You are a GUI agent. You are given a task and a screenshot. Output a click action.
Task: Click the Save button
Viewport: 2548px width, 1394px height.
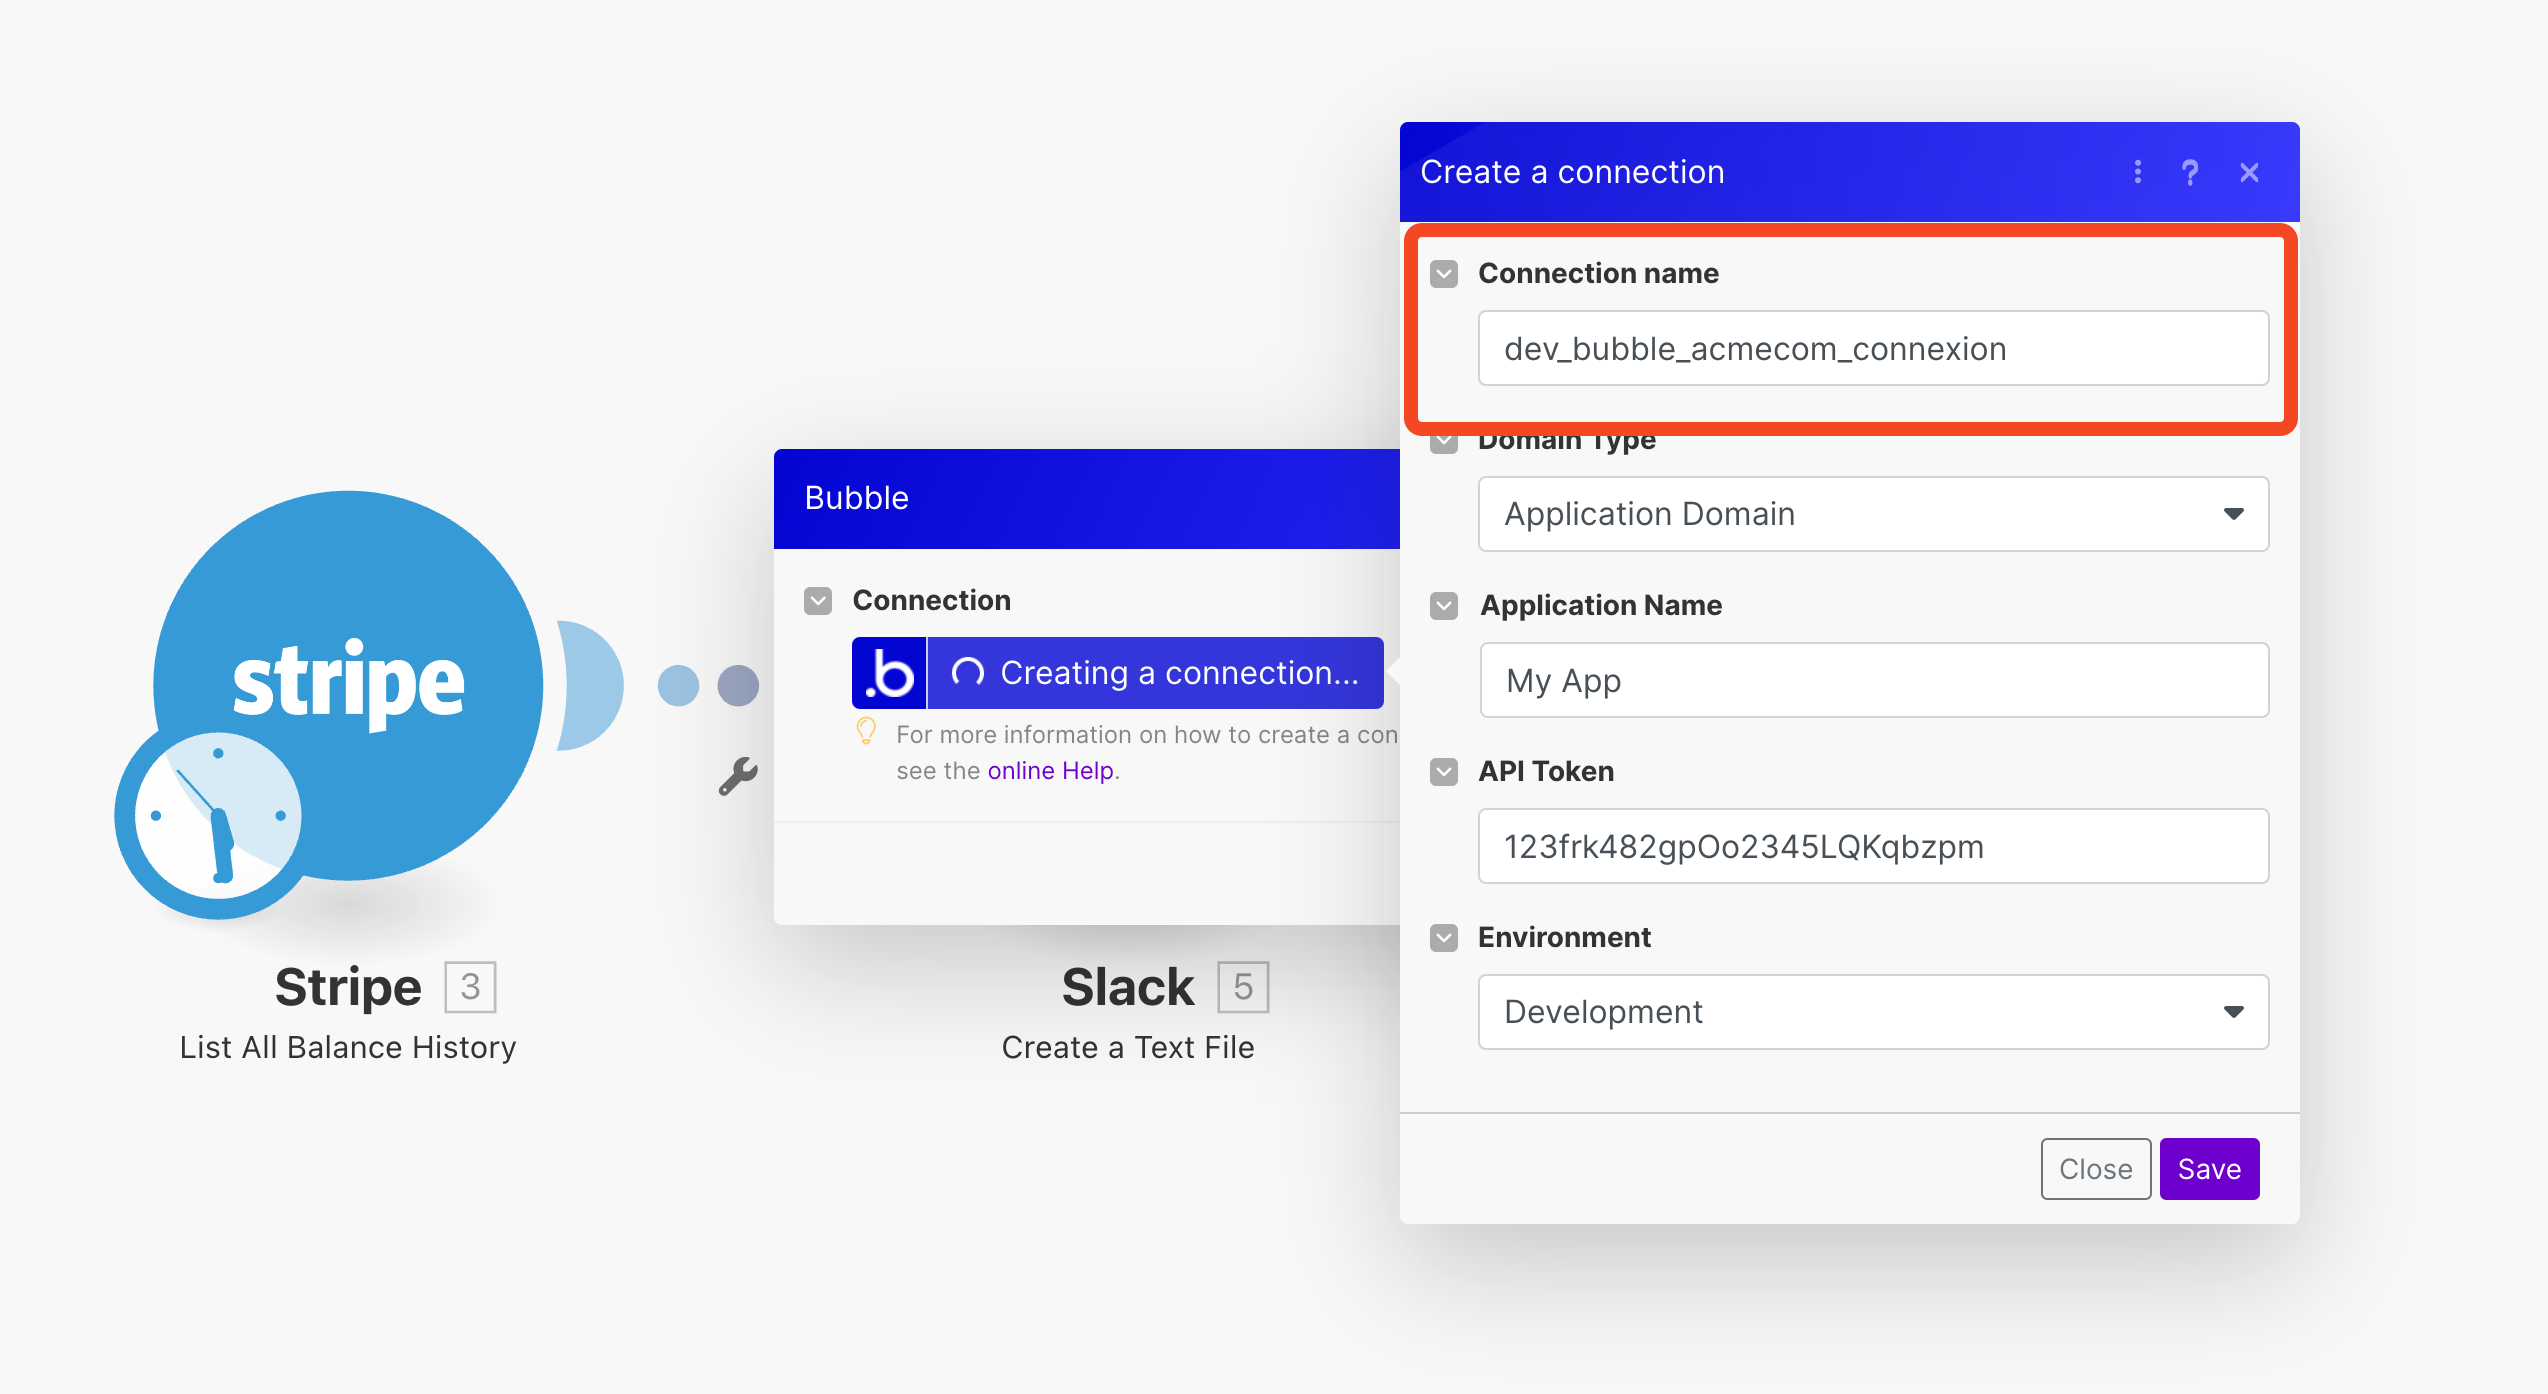(x=2210, y=1169)
